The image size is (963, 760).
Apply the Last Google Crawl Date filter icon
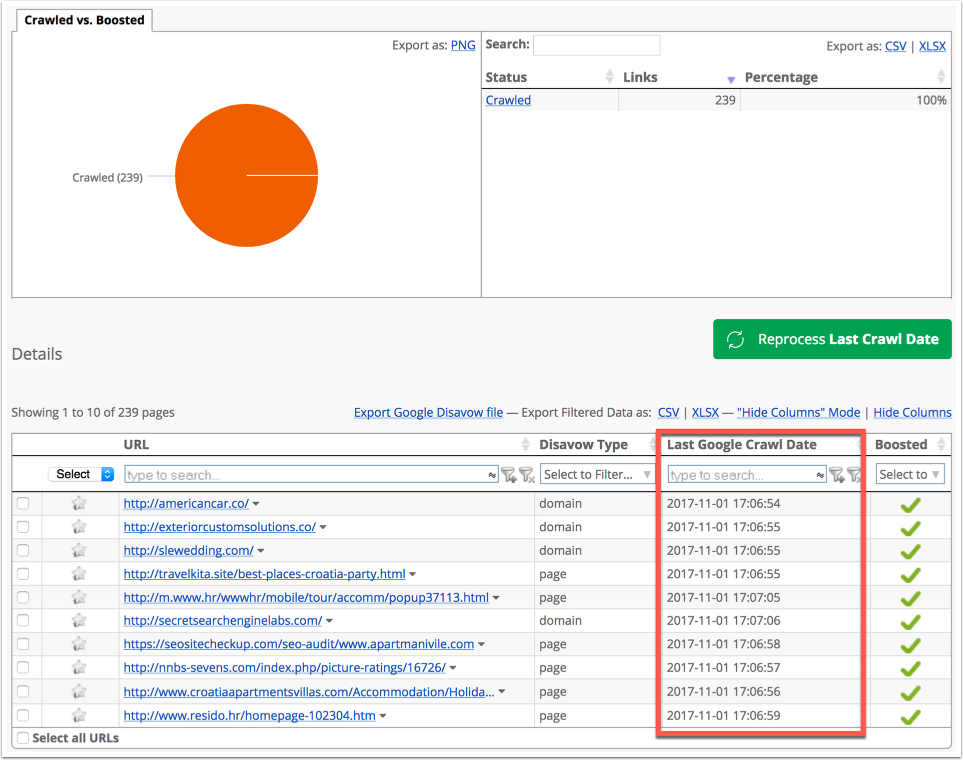836,474
